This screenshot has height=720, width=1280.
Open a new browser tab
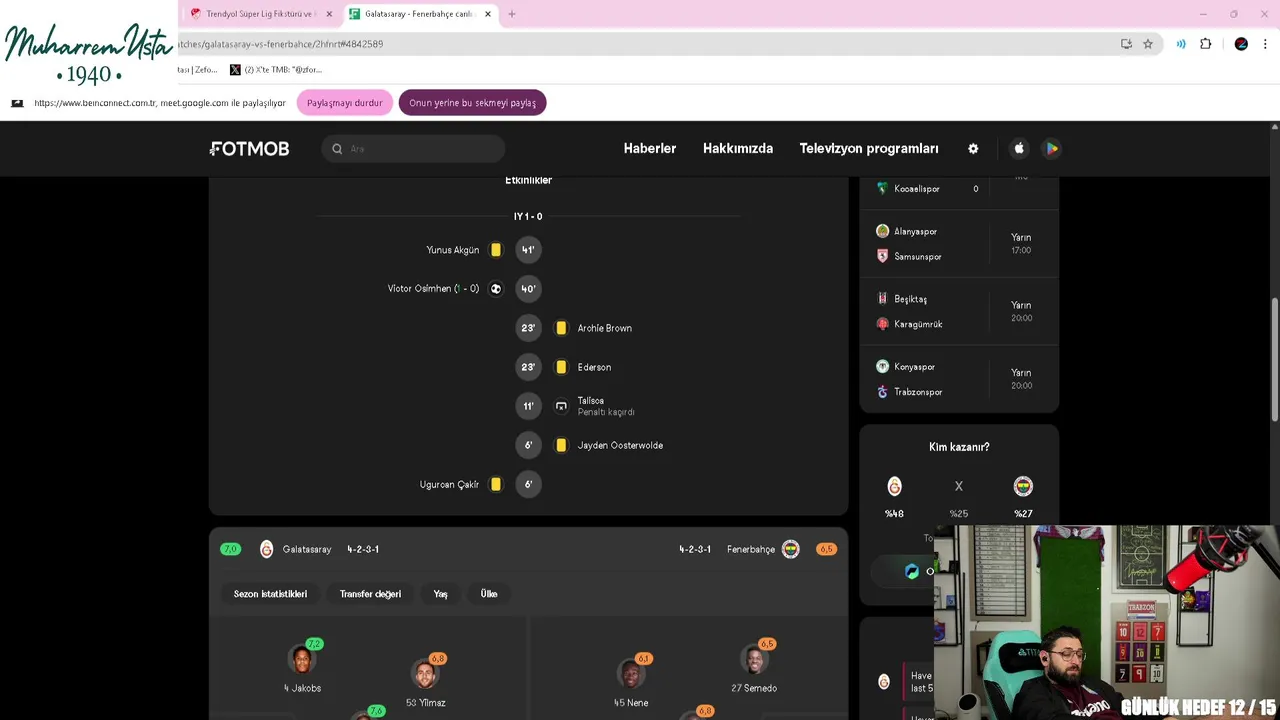(x=512, y=14)
